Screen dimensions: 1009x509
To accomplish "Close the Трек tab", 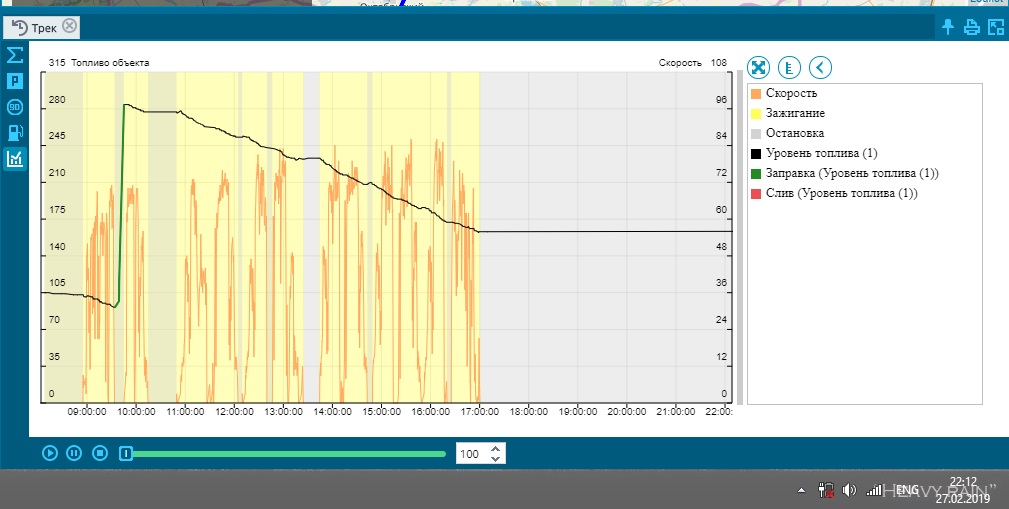I will pos(68,26).
